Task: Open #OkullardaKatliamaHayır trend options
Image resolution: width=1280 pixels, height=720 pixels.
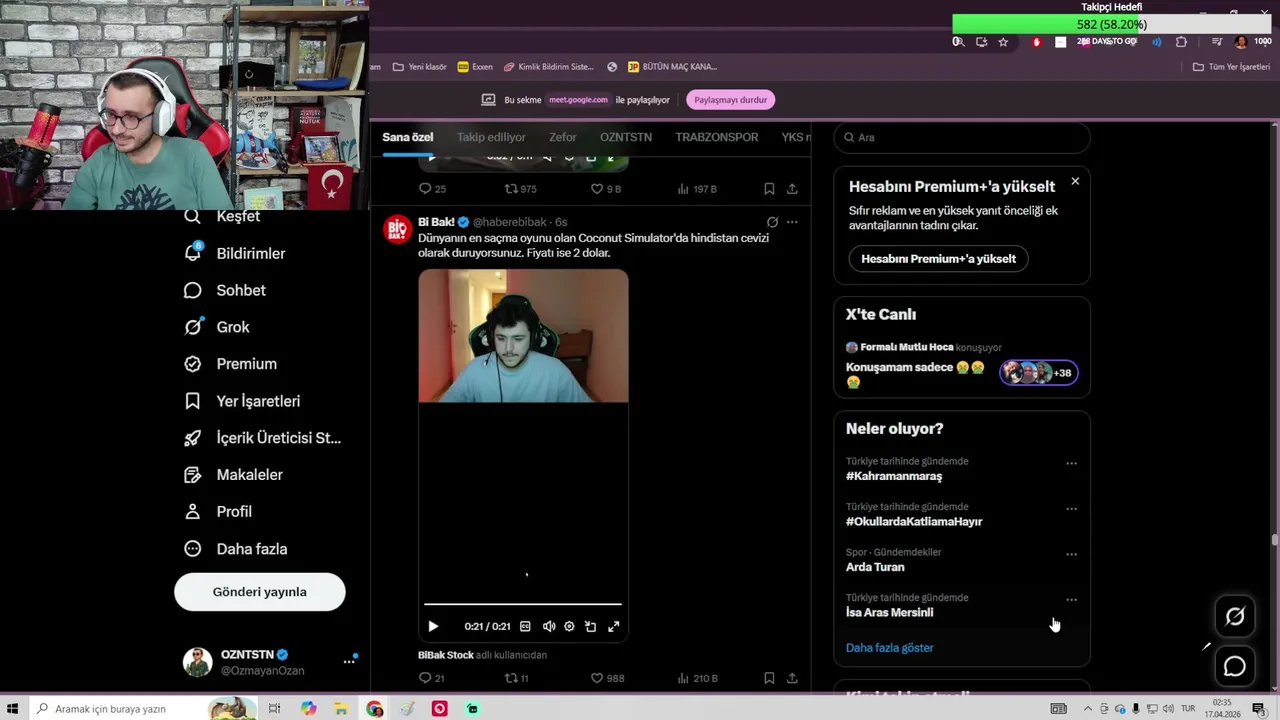Action: click(1071, 509)
